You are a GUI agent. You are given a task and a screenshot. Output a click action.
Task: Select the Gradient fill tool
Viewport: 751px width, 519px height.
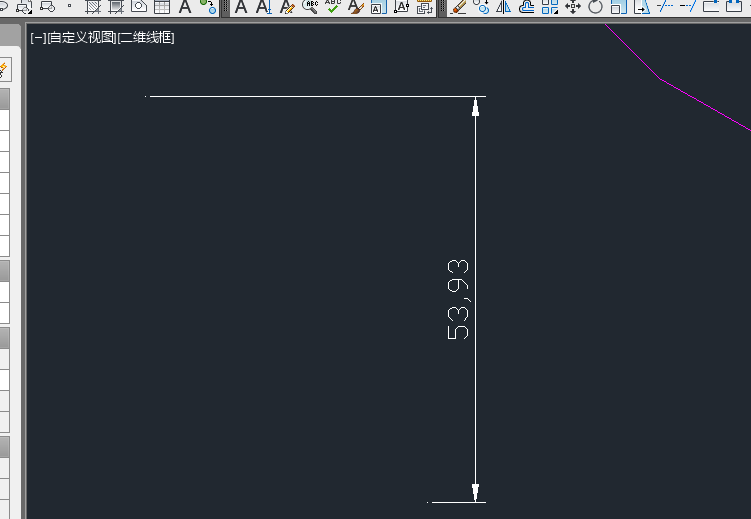click(x=116, y=7)
